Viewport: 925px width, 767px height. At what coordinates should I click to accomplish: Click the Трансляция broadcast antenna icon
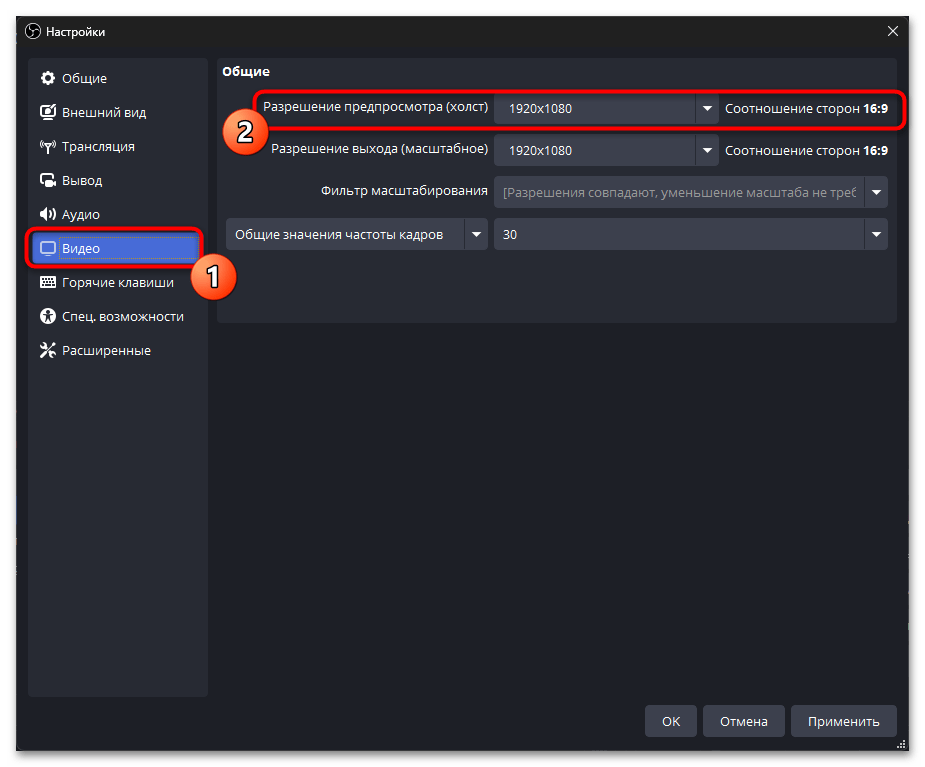point(47,147)
